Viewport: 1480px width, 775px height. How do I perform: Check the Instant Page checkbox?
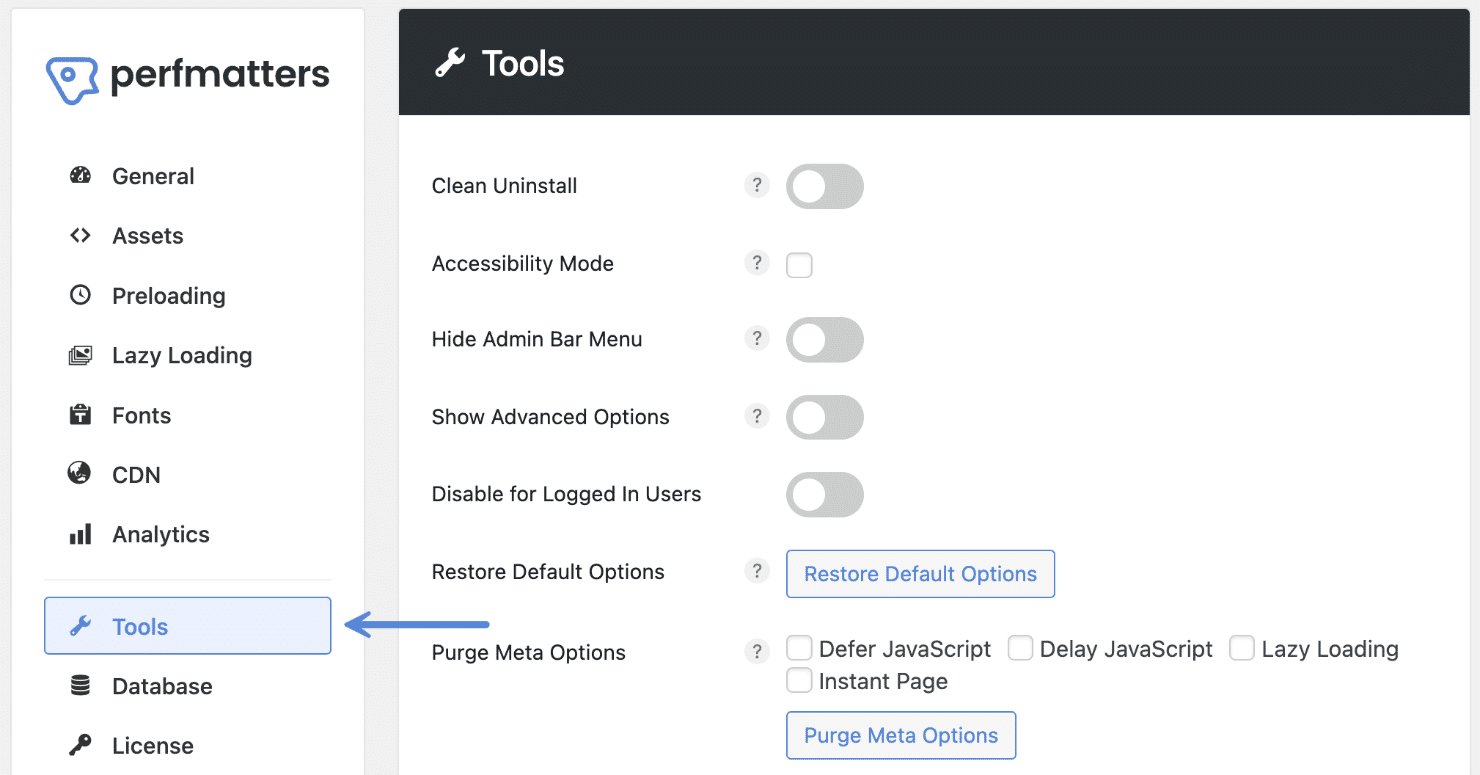799,680
